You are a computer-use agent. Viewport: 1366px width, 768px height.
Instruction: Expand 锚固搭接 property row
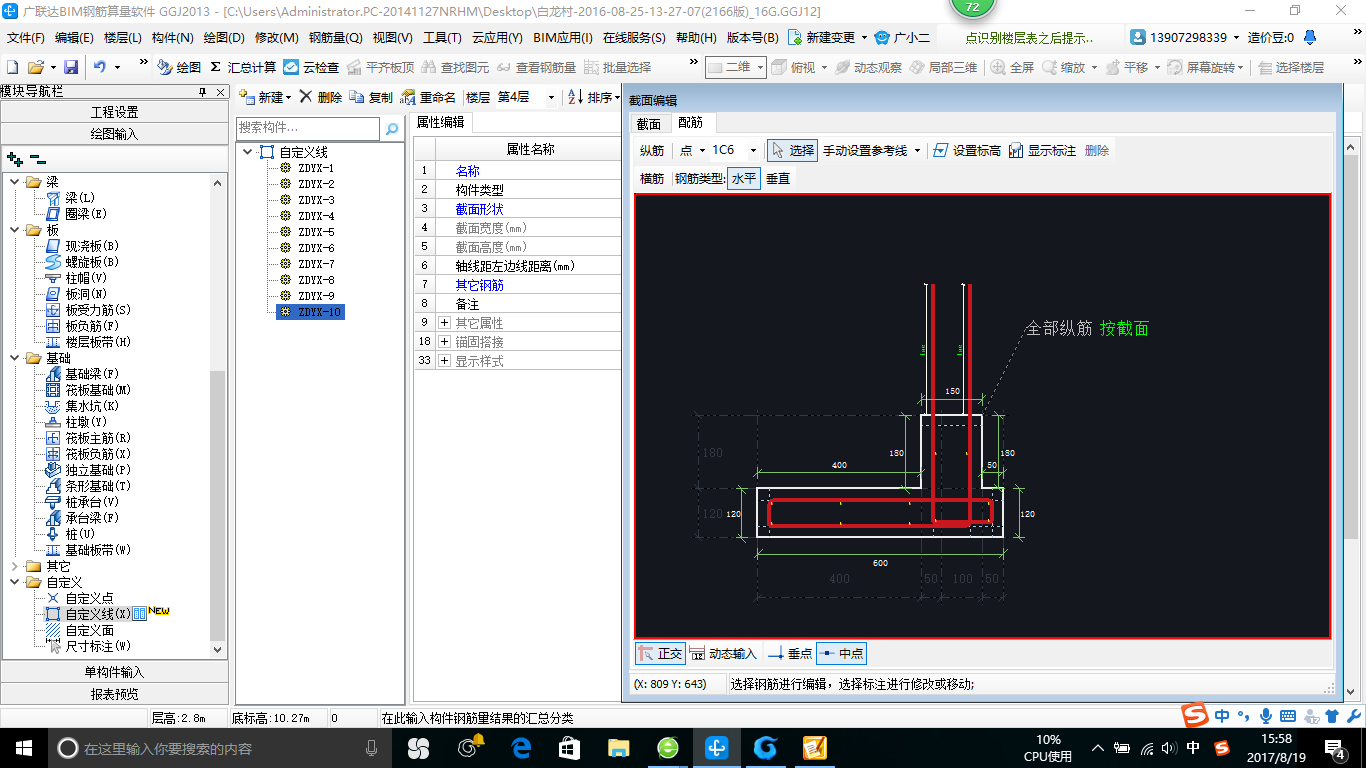444,342
